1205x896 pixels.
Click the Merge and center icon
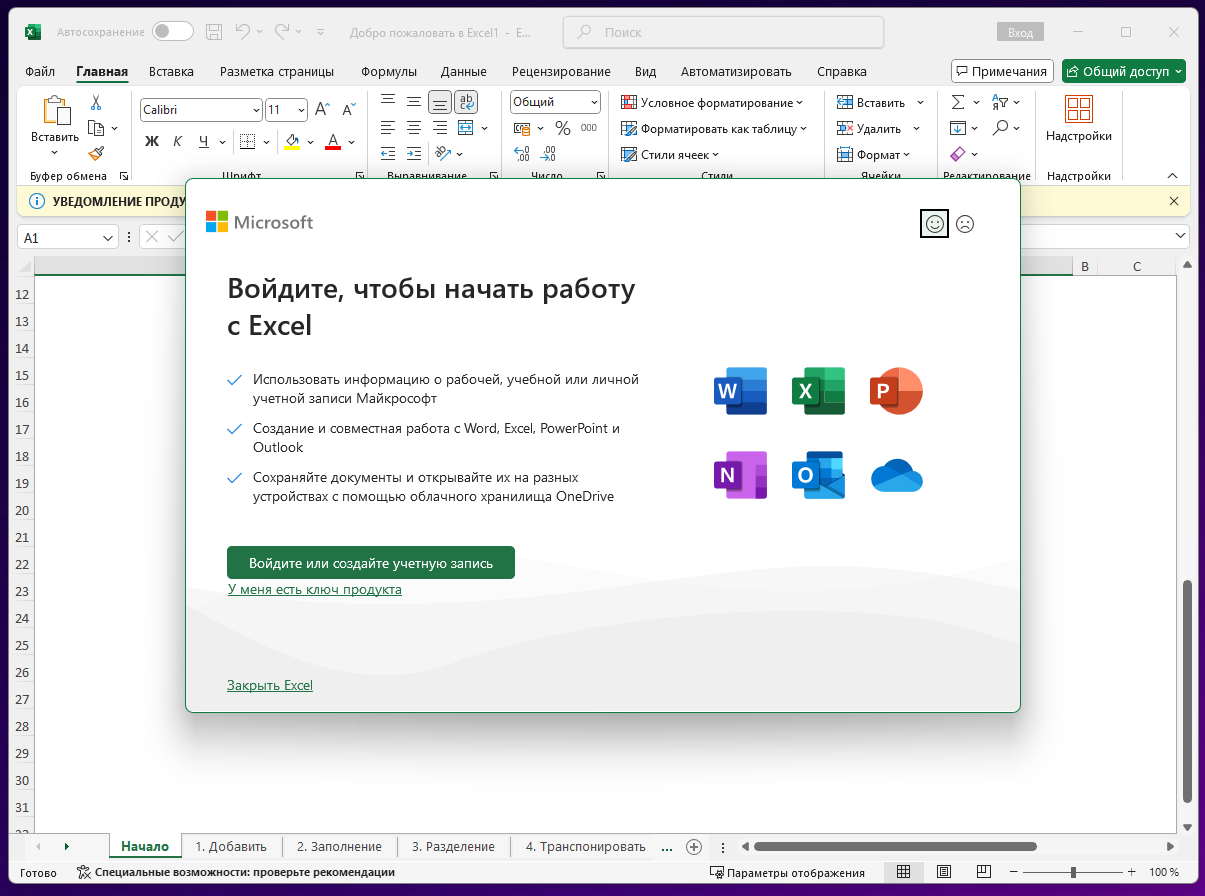click(x=465, y=128)
